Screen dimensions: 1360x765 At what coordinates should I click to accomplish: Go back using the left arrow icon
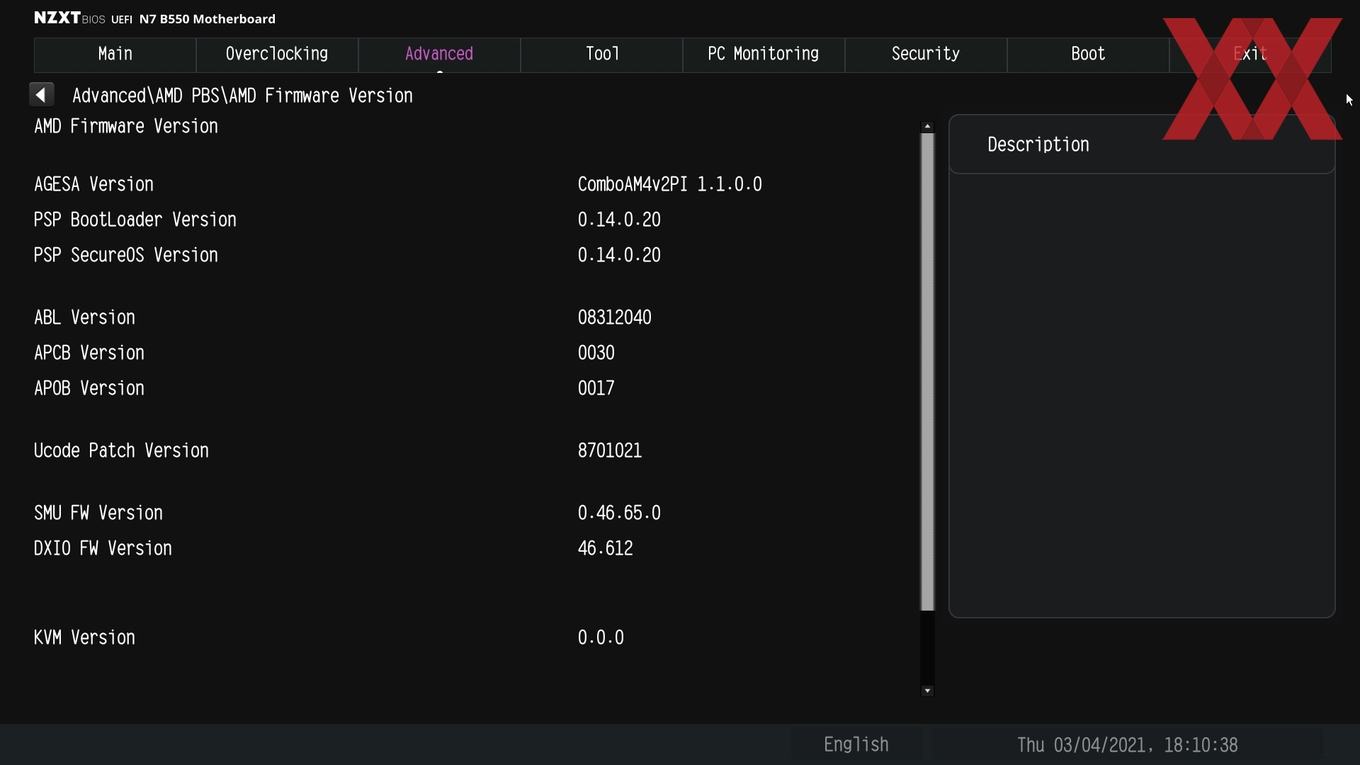(x=41, y=94)
